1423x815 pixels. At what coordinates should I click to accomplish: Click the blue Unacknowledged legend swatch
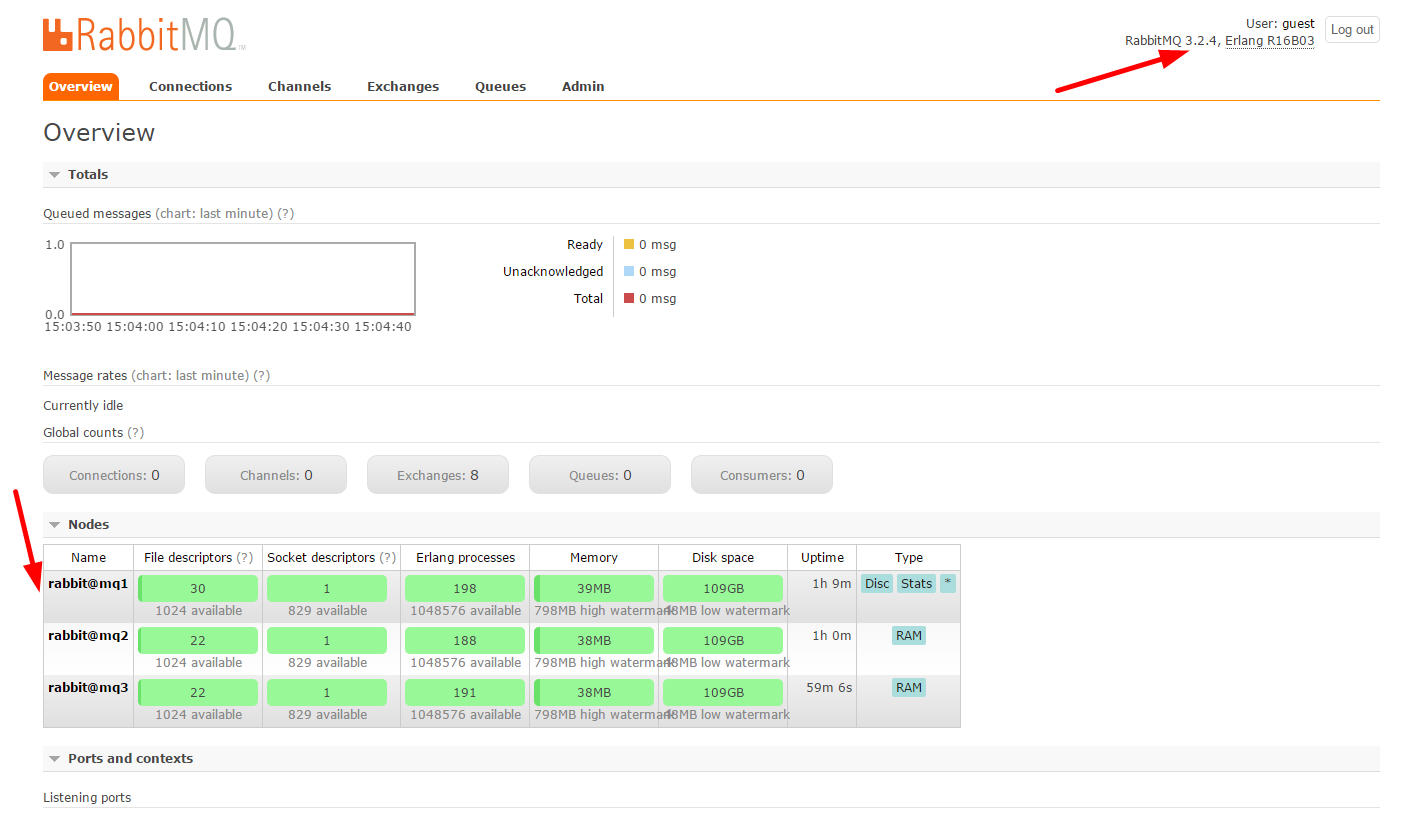629,271
